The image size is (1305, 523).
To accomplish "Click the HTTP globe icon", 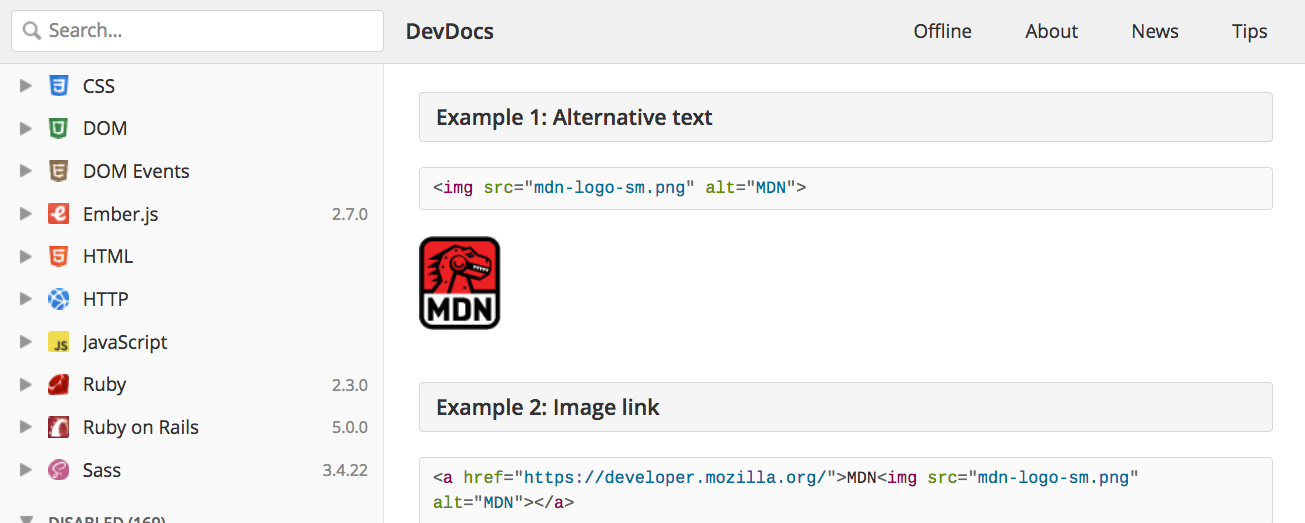I will (x=58, y=299).
